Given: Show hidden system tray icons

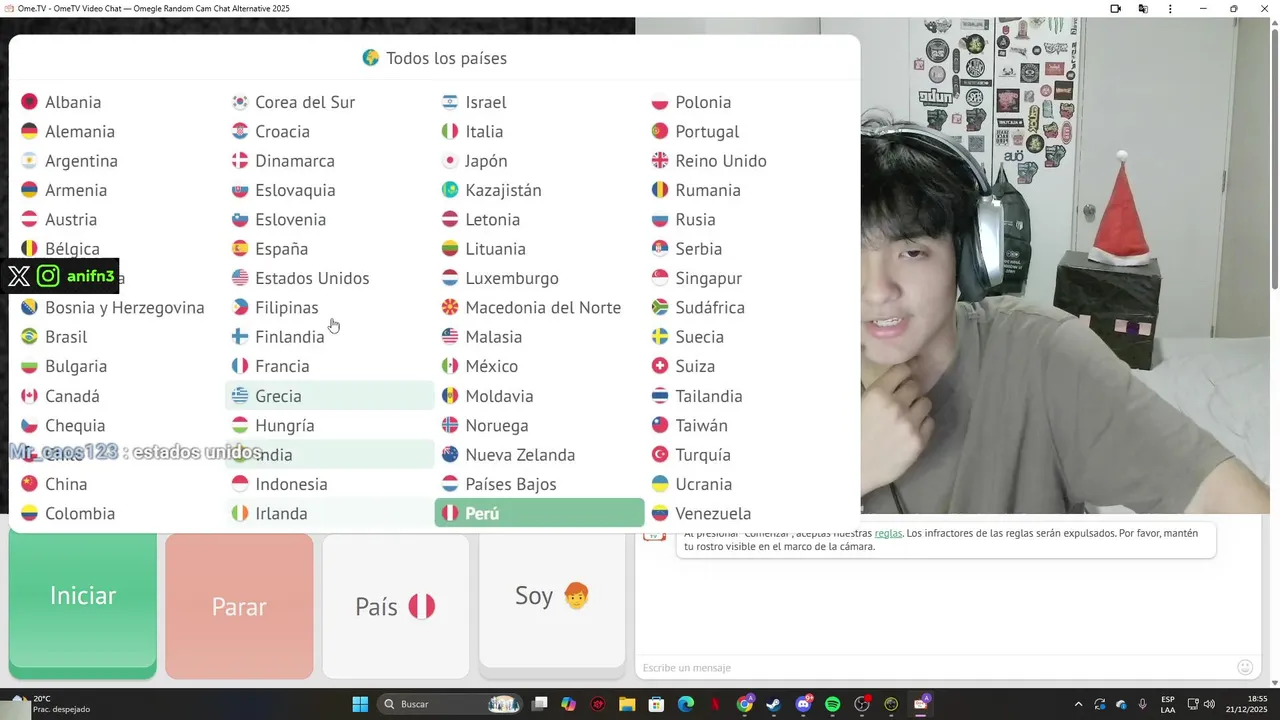Looking at the screenshot, I should point(1078,704).
